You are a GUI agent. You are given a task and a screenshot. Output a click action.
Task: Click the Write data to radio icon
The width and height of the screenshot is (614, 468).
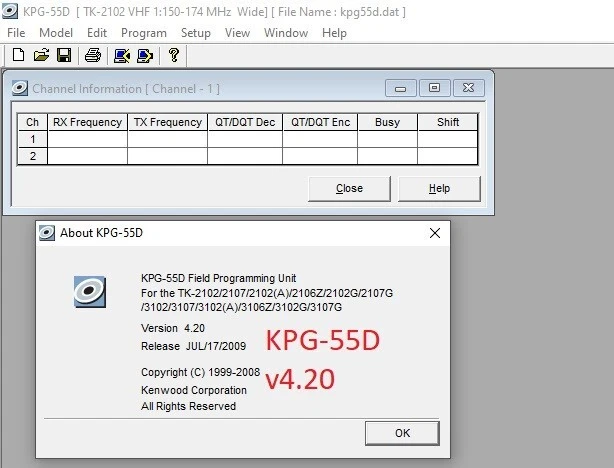click(145, 55)
